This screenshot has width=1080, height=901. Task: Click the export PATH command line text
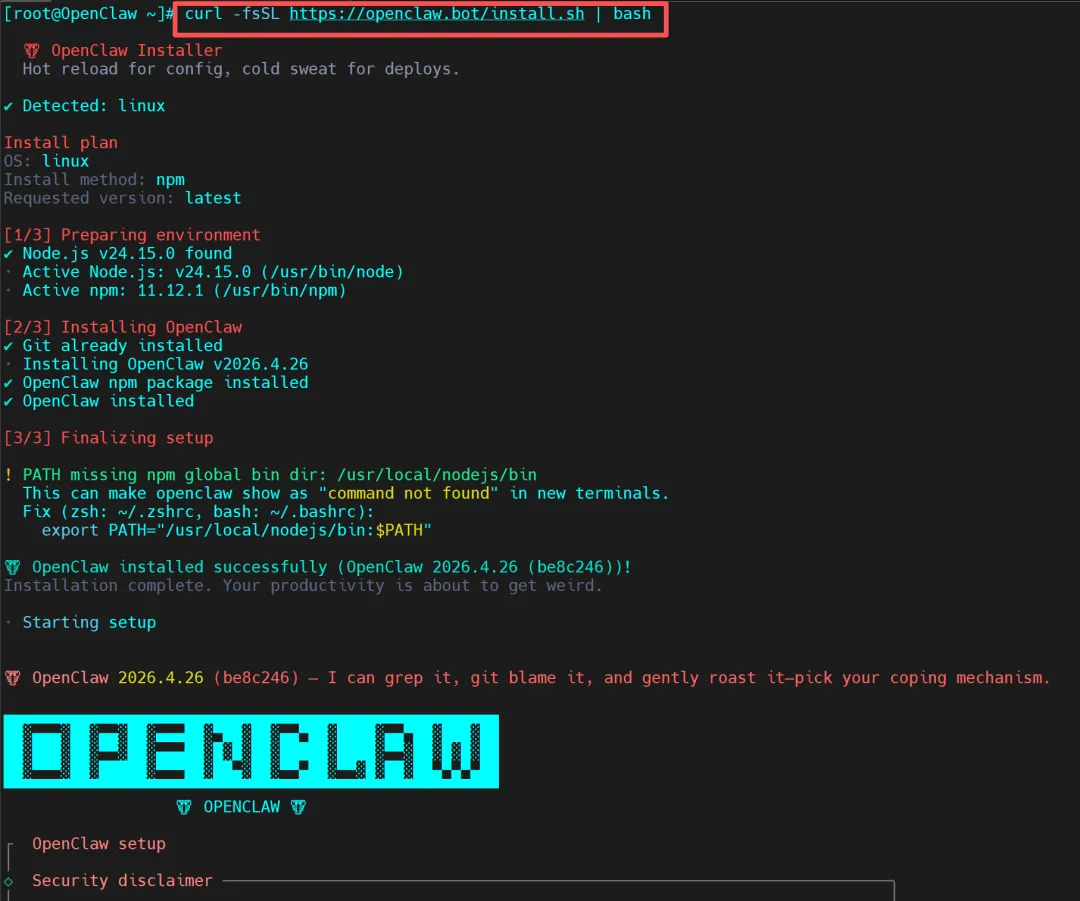point(236,530)
